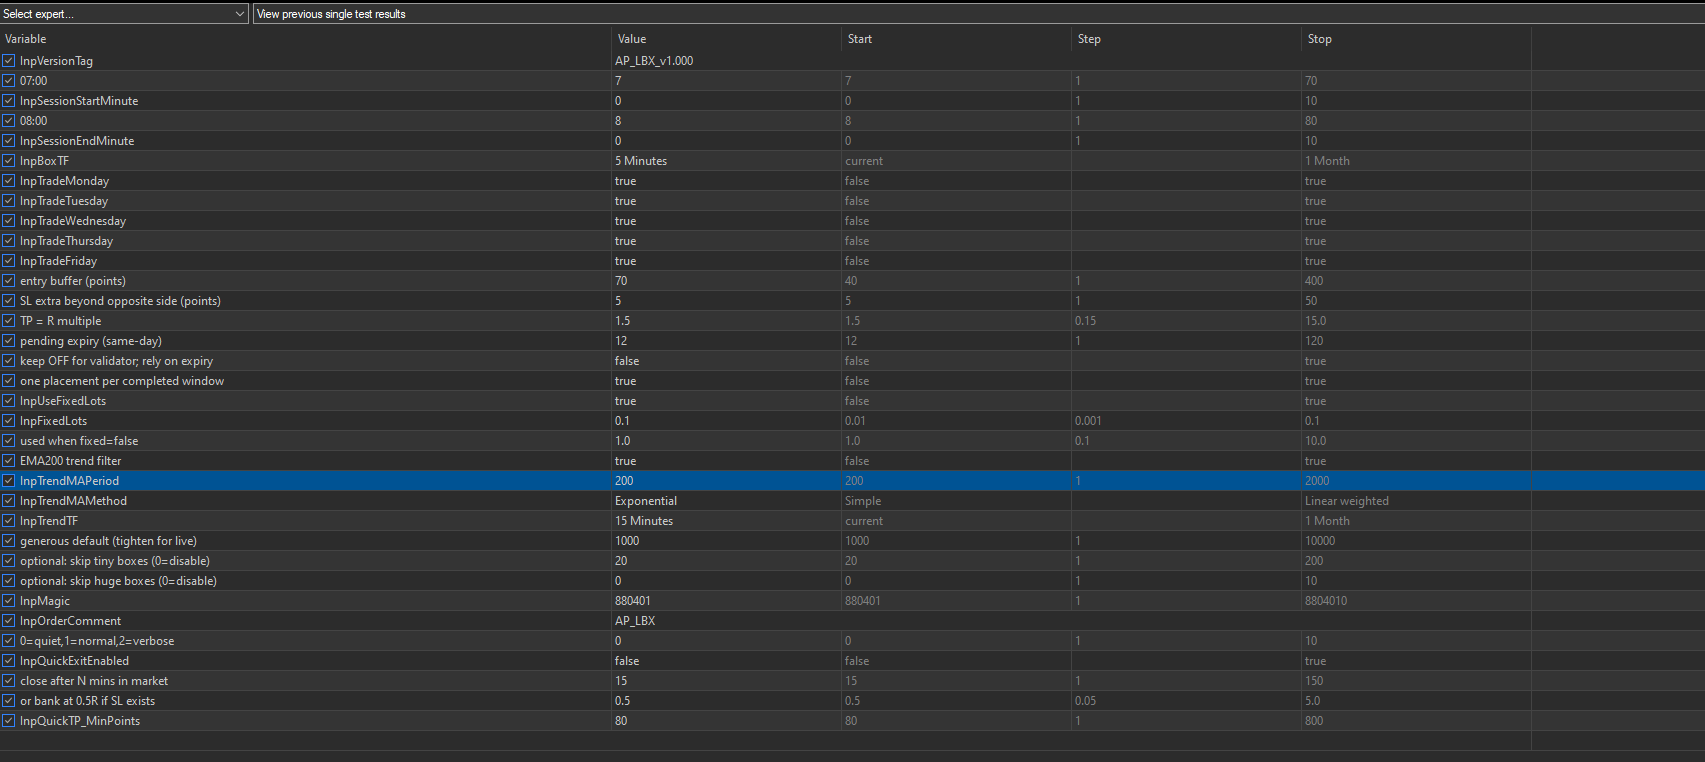1705x762 pixels.
Task: Toggle the TP = R multiple checkbox
Action: [x=9, y=321]
